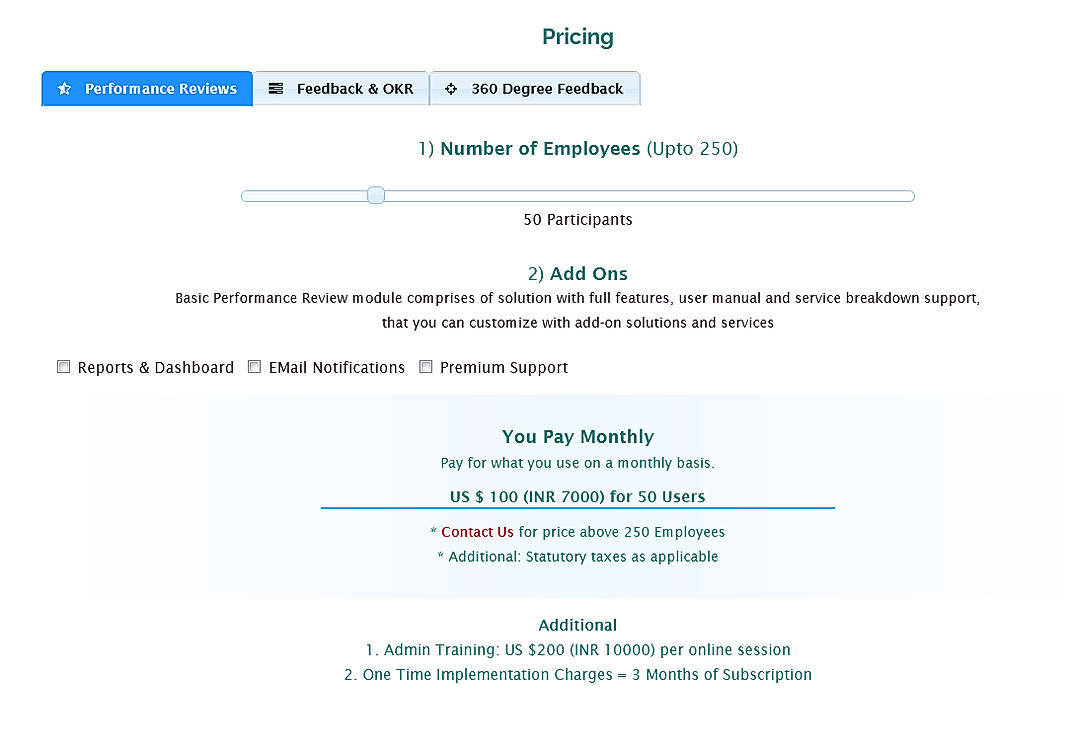Open the Contact Us link

tap(477, 532)
